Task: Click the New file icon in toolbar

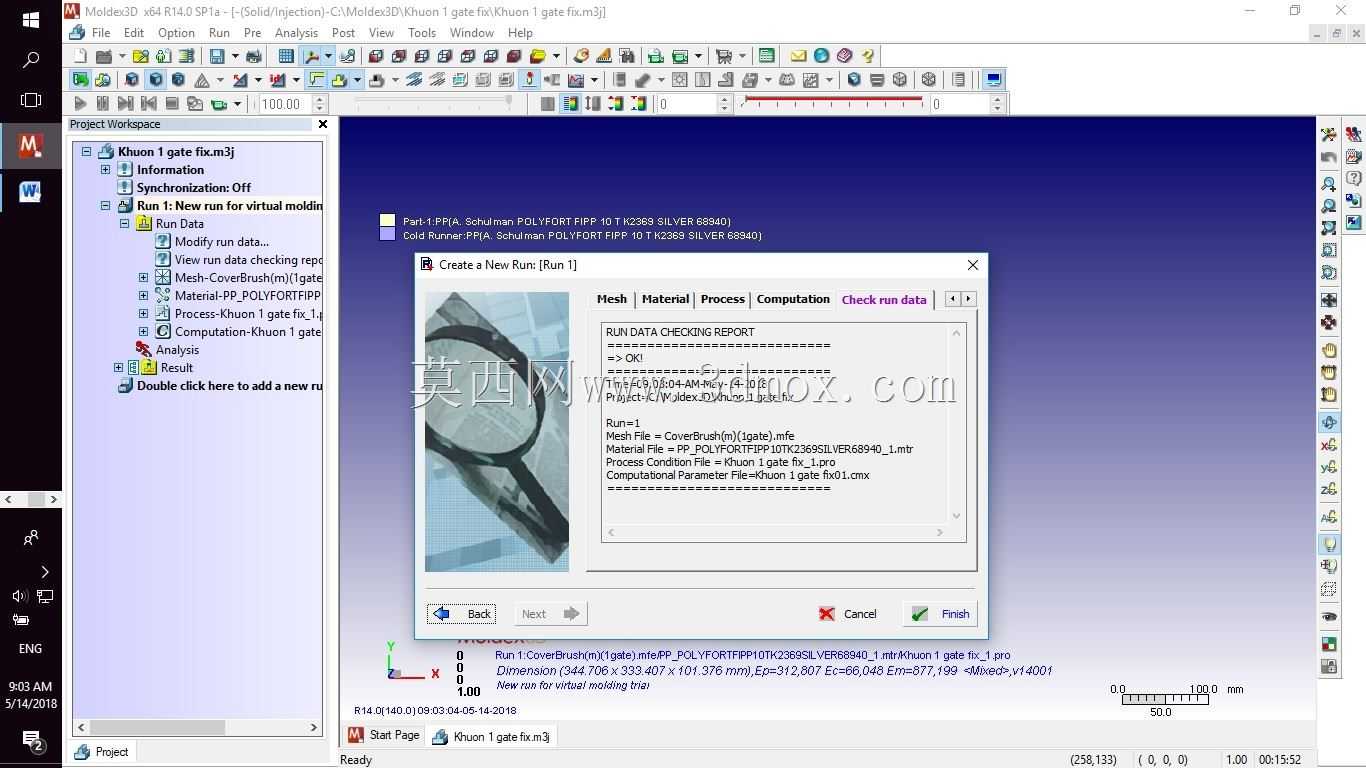Action: coord(81,56)
